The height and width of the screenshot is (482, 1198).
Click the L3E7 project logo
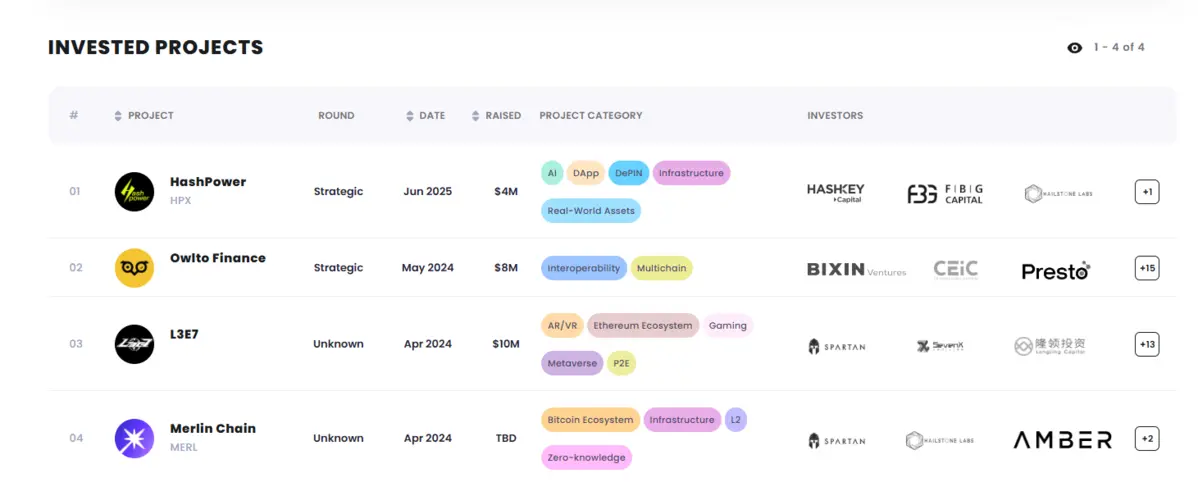click(134, 344)
